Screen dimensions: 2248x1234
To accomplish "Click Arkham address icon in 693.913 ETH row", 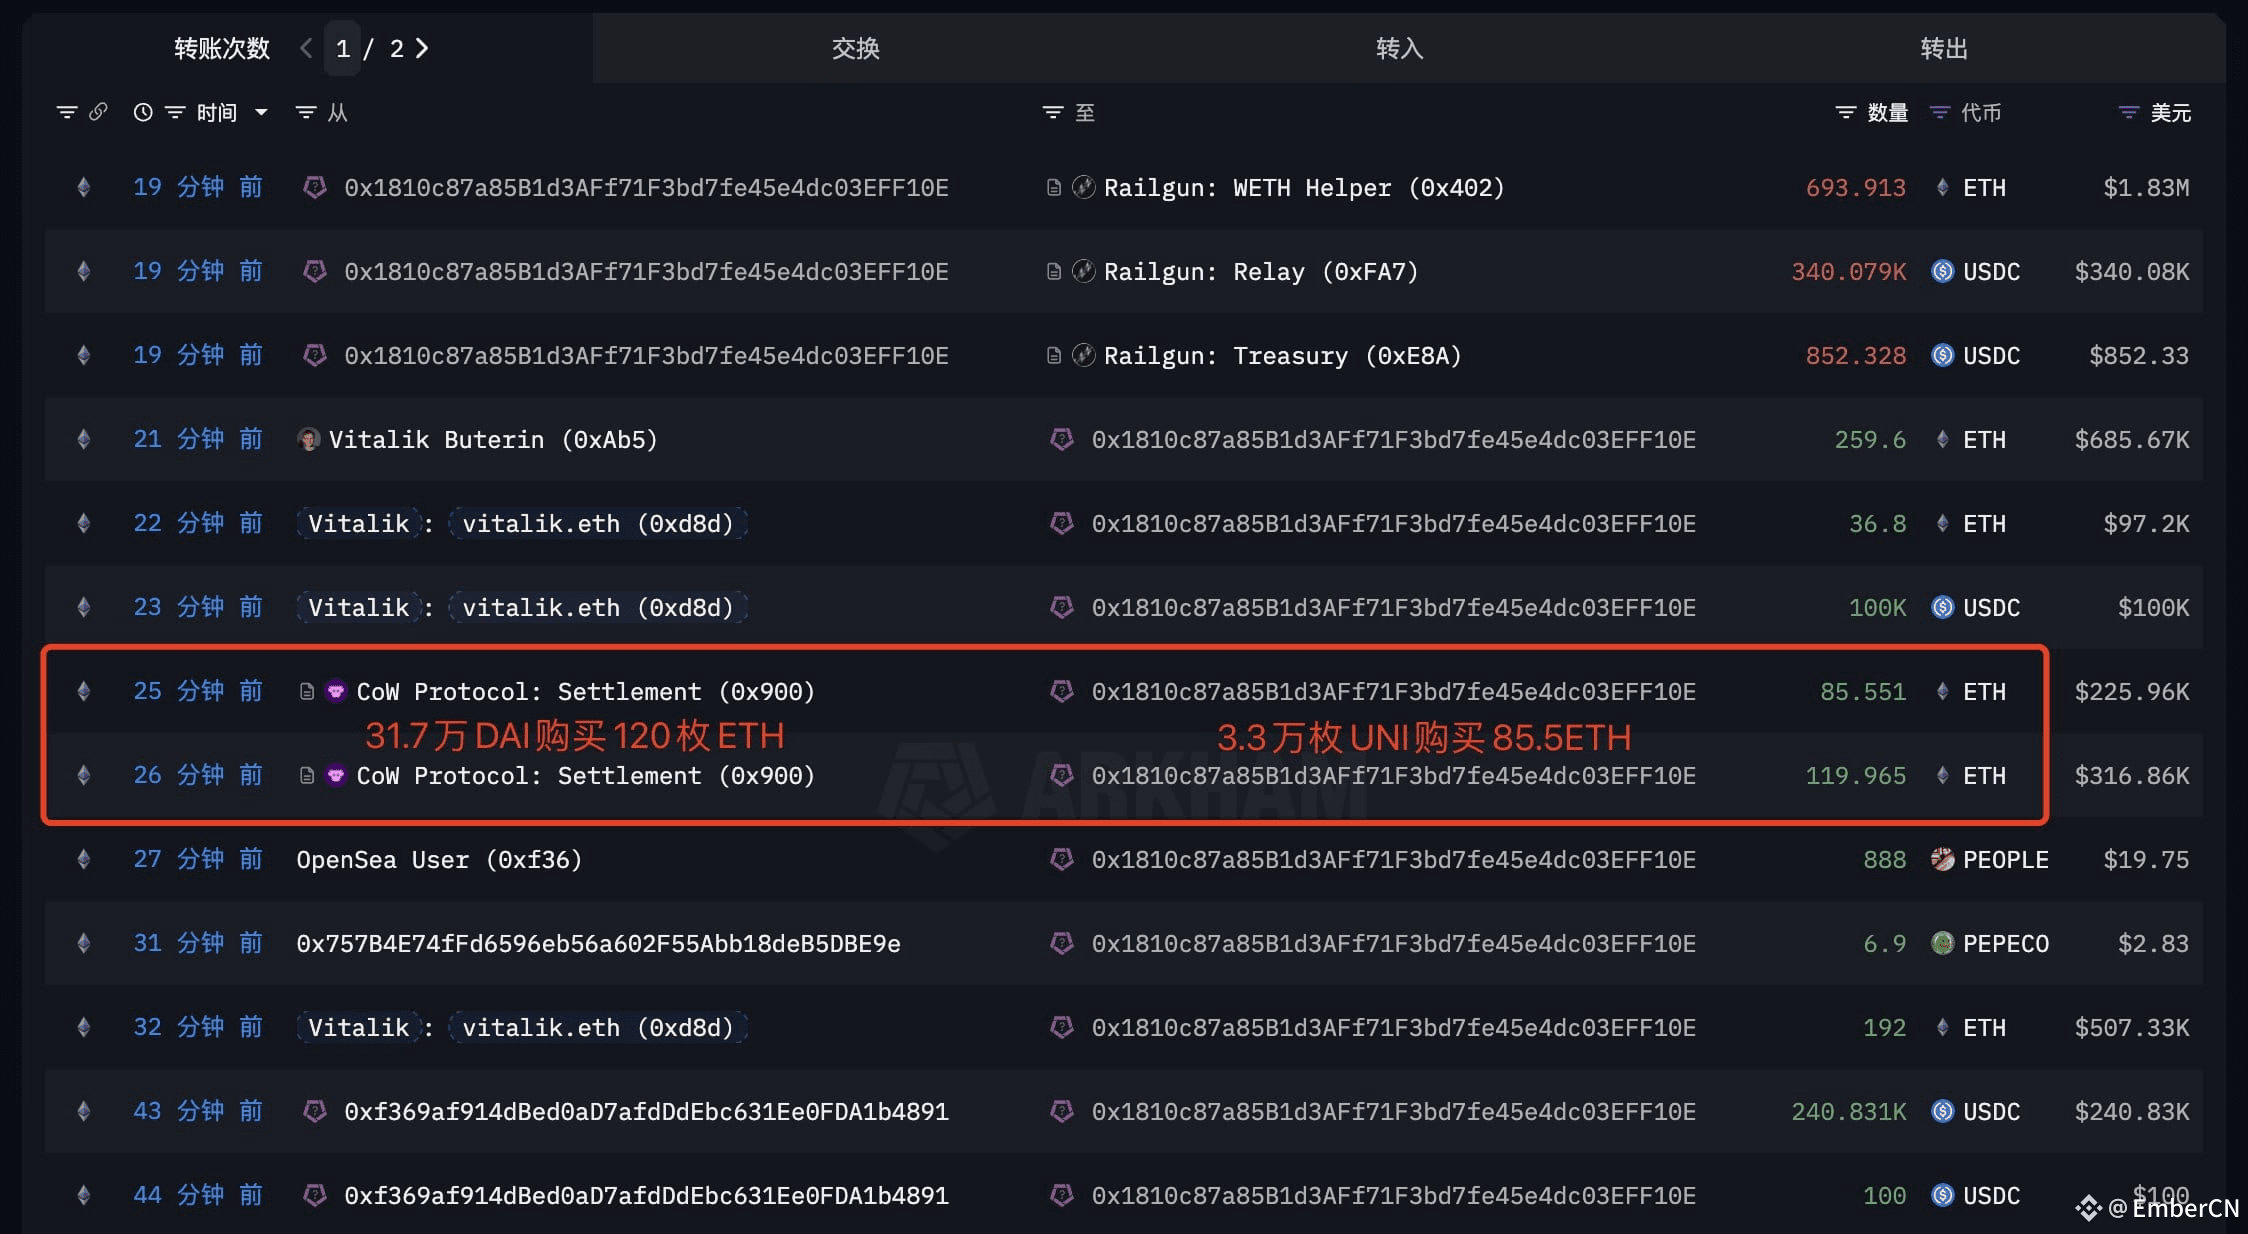I will coord(315,188).
